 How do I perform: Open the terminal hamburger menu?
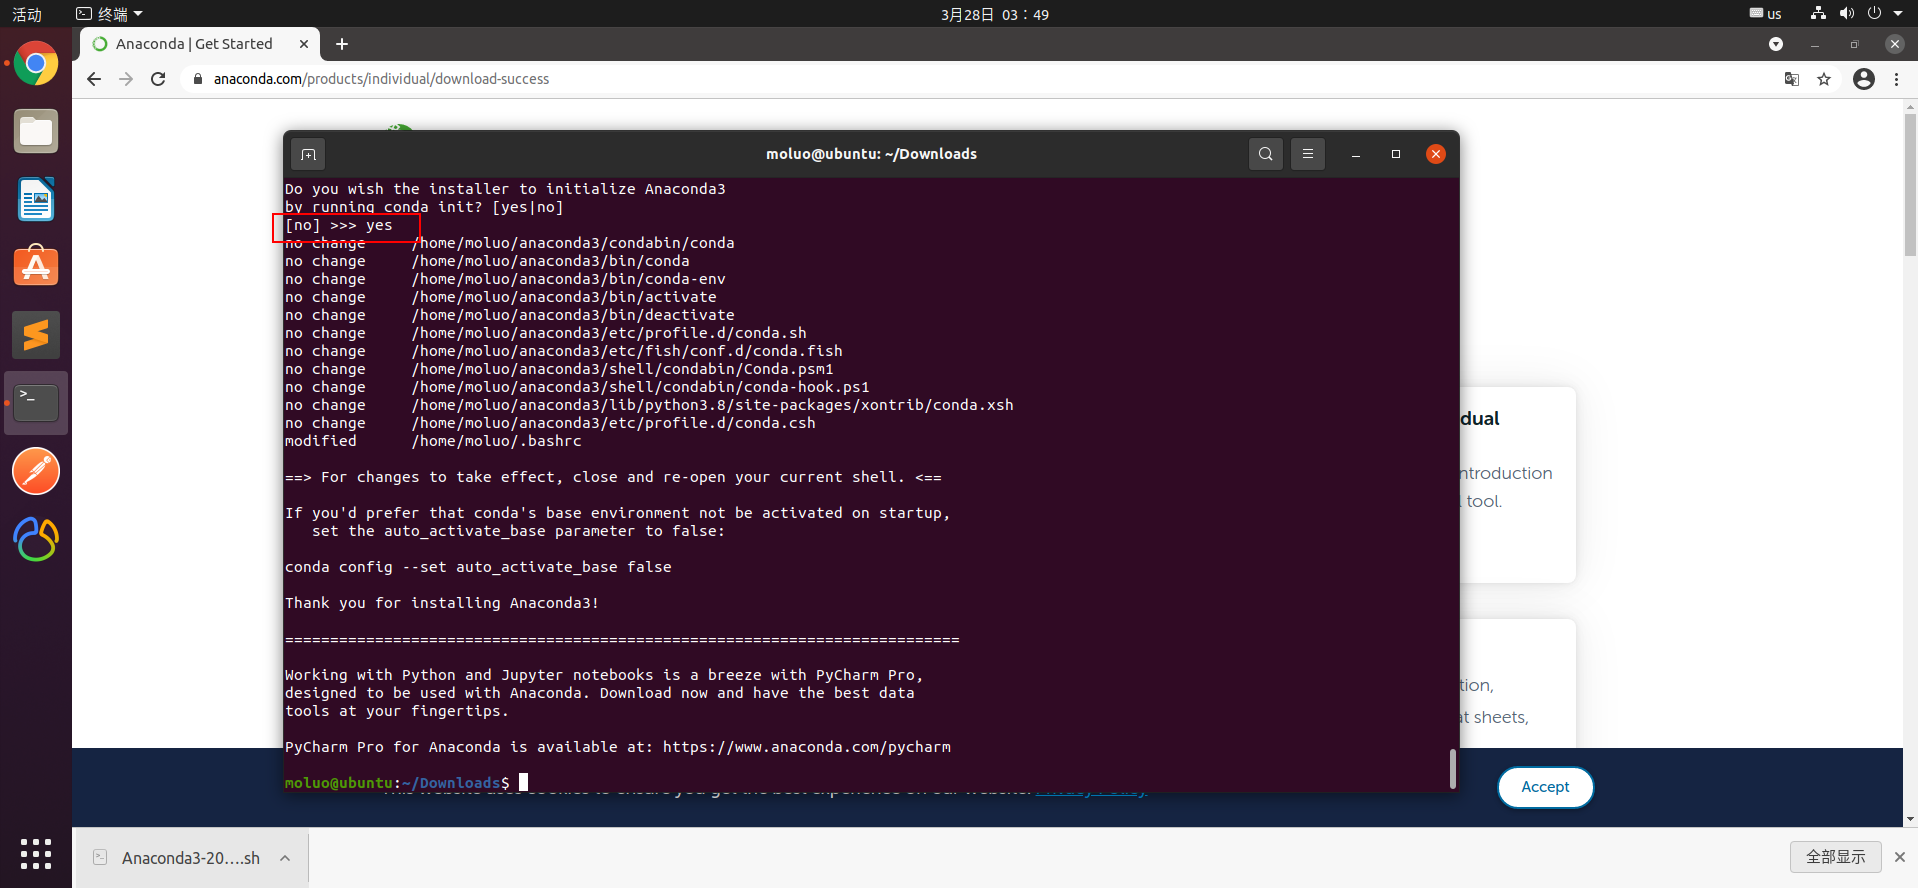[1307, 154]
